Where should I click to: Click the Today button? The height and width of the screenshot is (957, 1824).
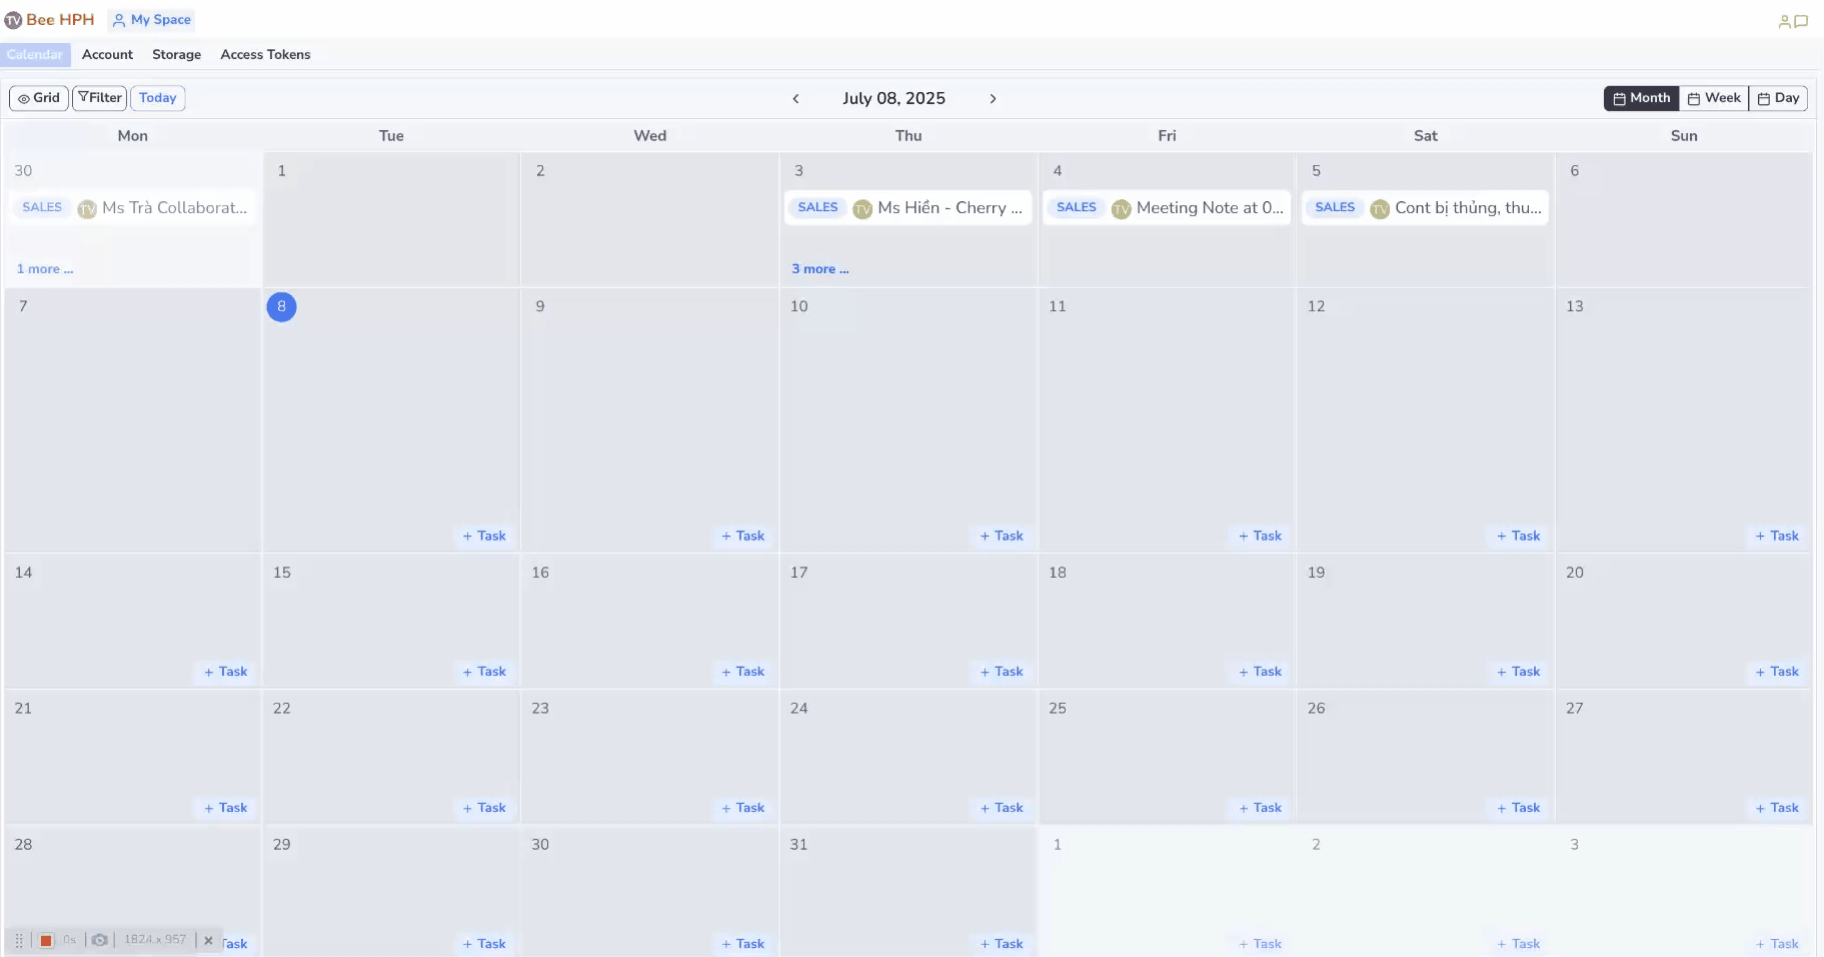pyautogui.click(x=158, y=98)
